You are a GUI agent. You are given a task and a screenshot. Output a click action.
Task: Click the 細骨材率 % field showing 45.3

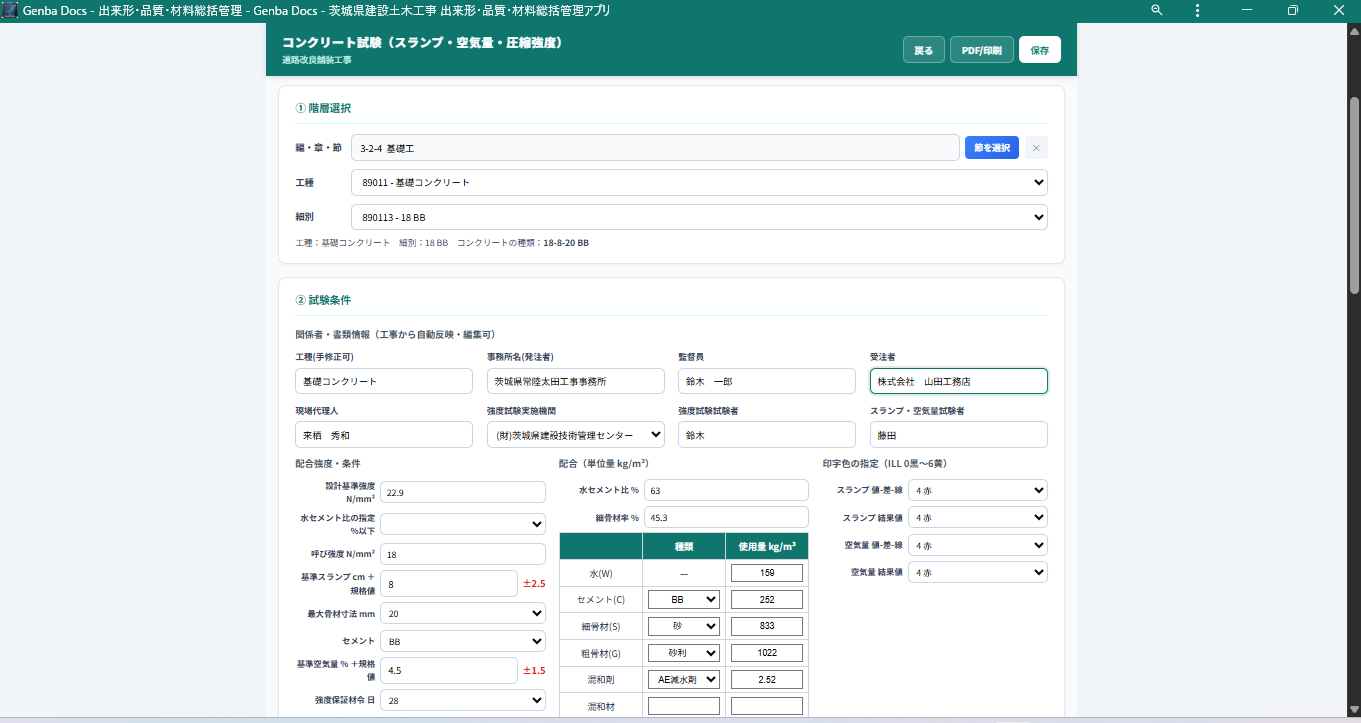726,517
